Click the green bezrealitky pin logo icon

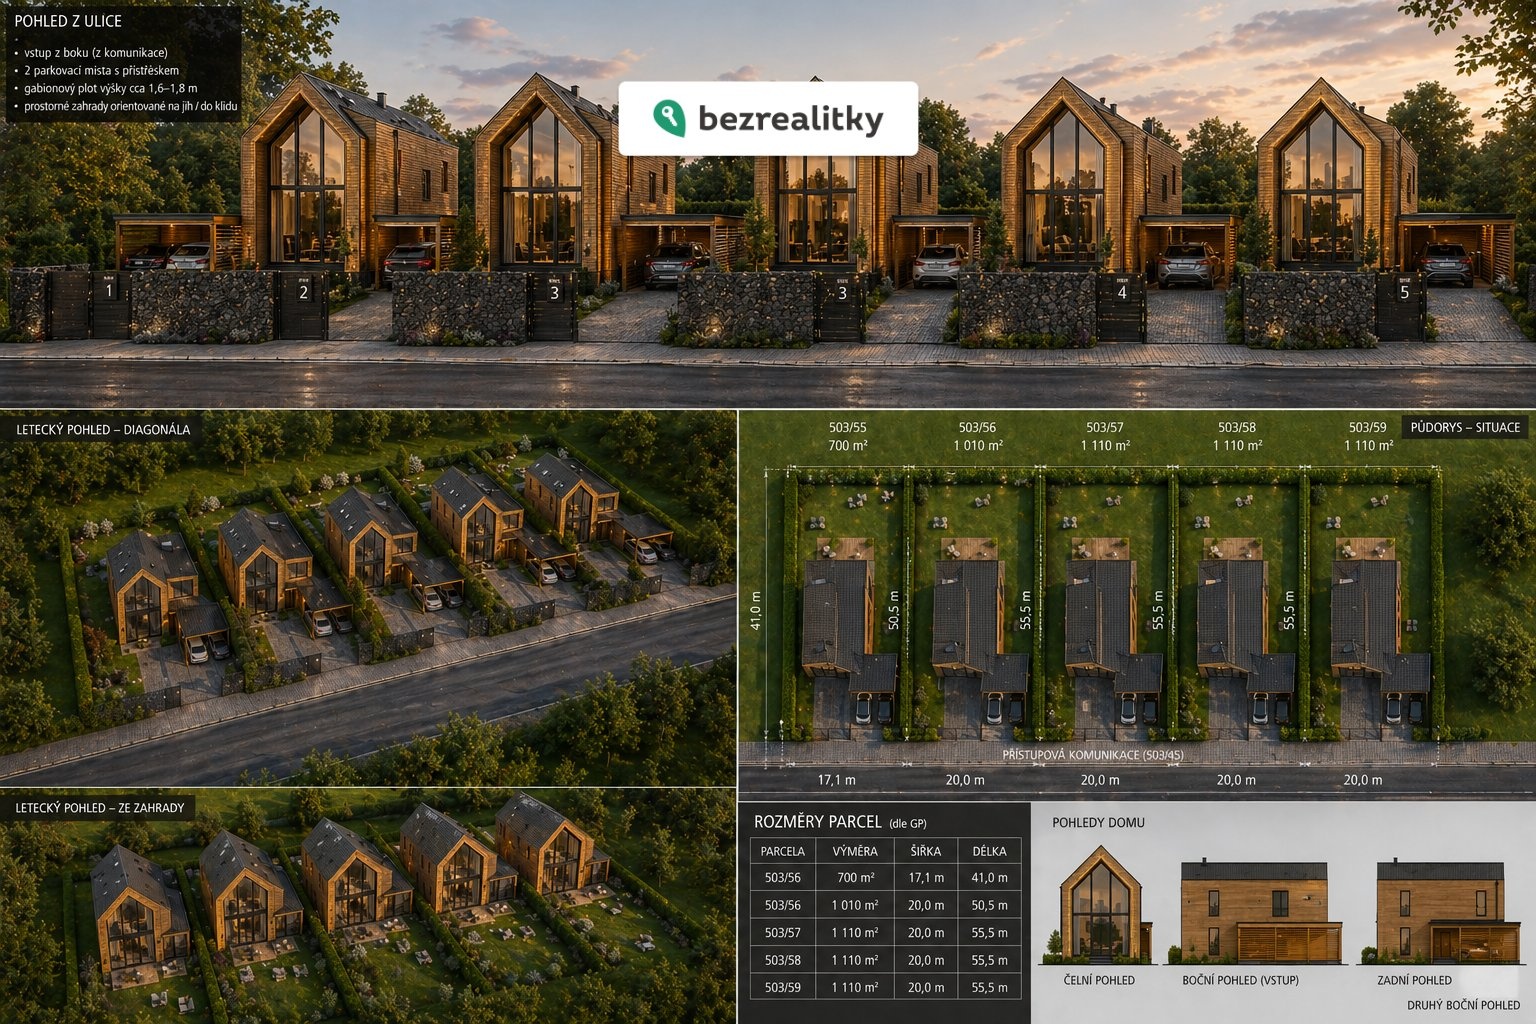point(669,118)
